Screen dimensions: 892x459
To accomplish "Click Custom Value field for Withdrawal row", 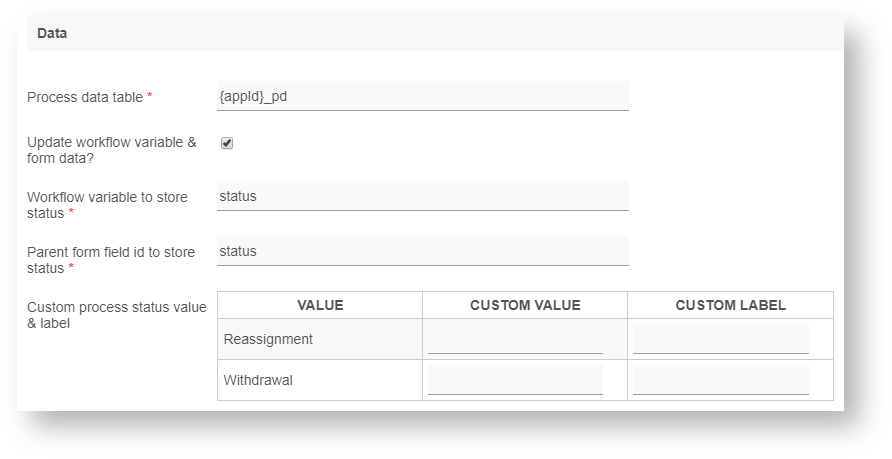I will 515,380.
